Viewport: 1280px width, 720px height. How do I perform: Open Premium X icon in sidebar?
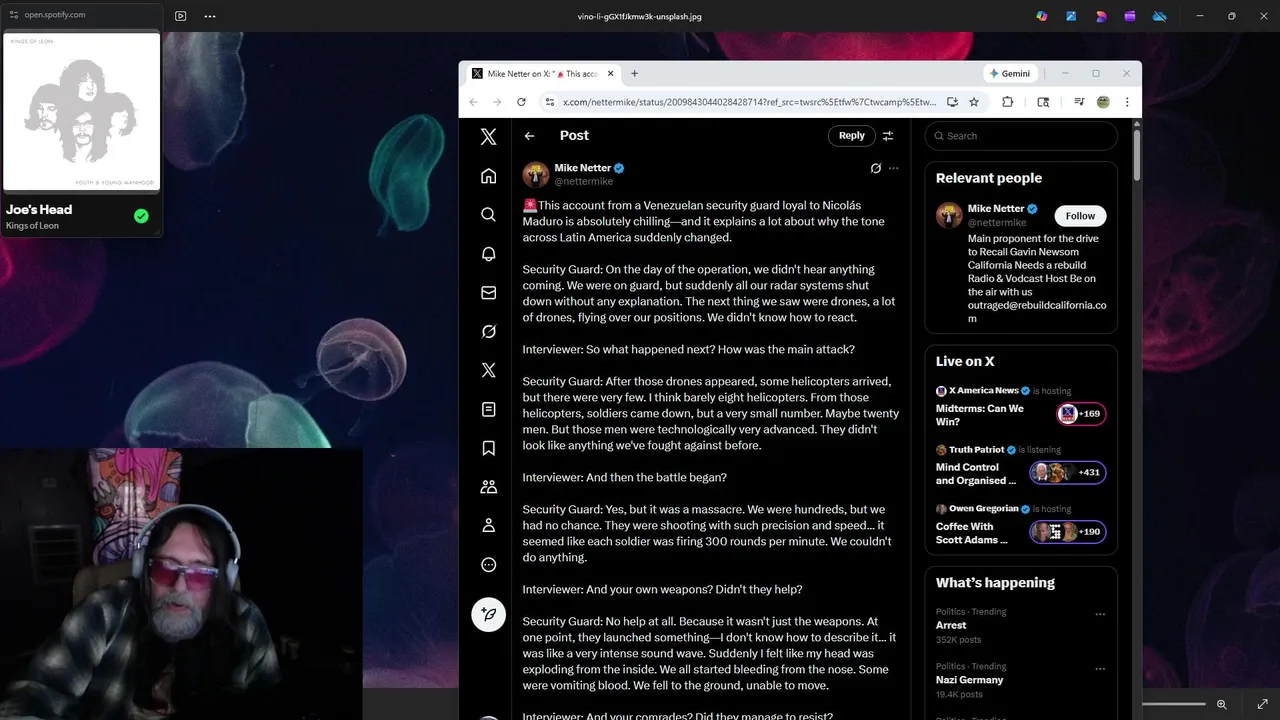(488, 370)
